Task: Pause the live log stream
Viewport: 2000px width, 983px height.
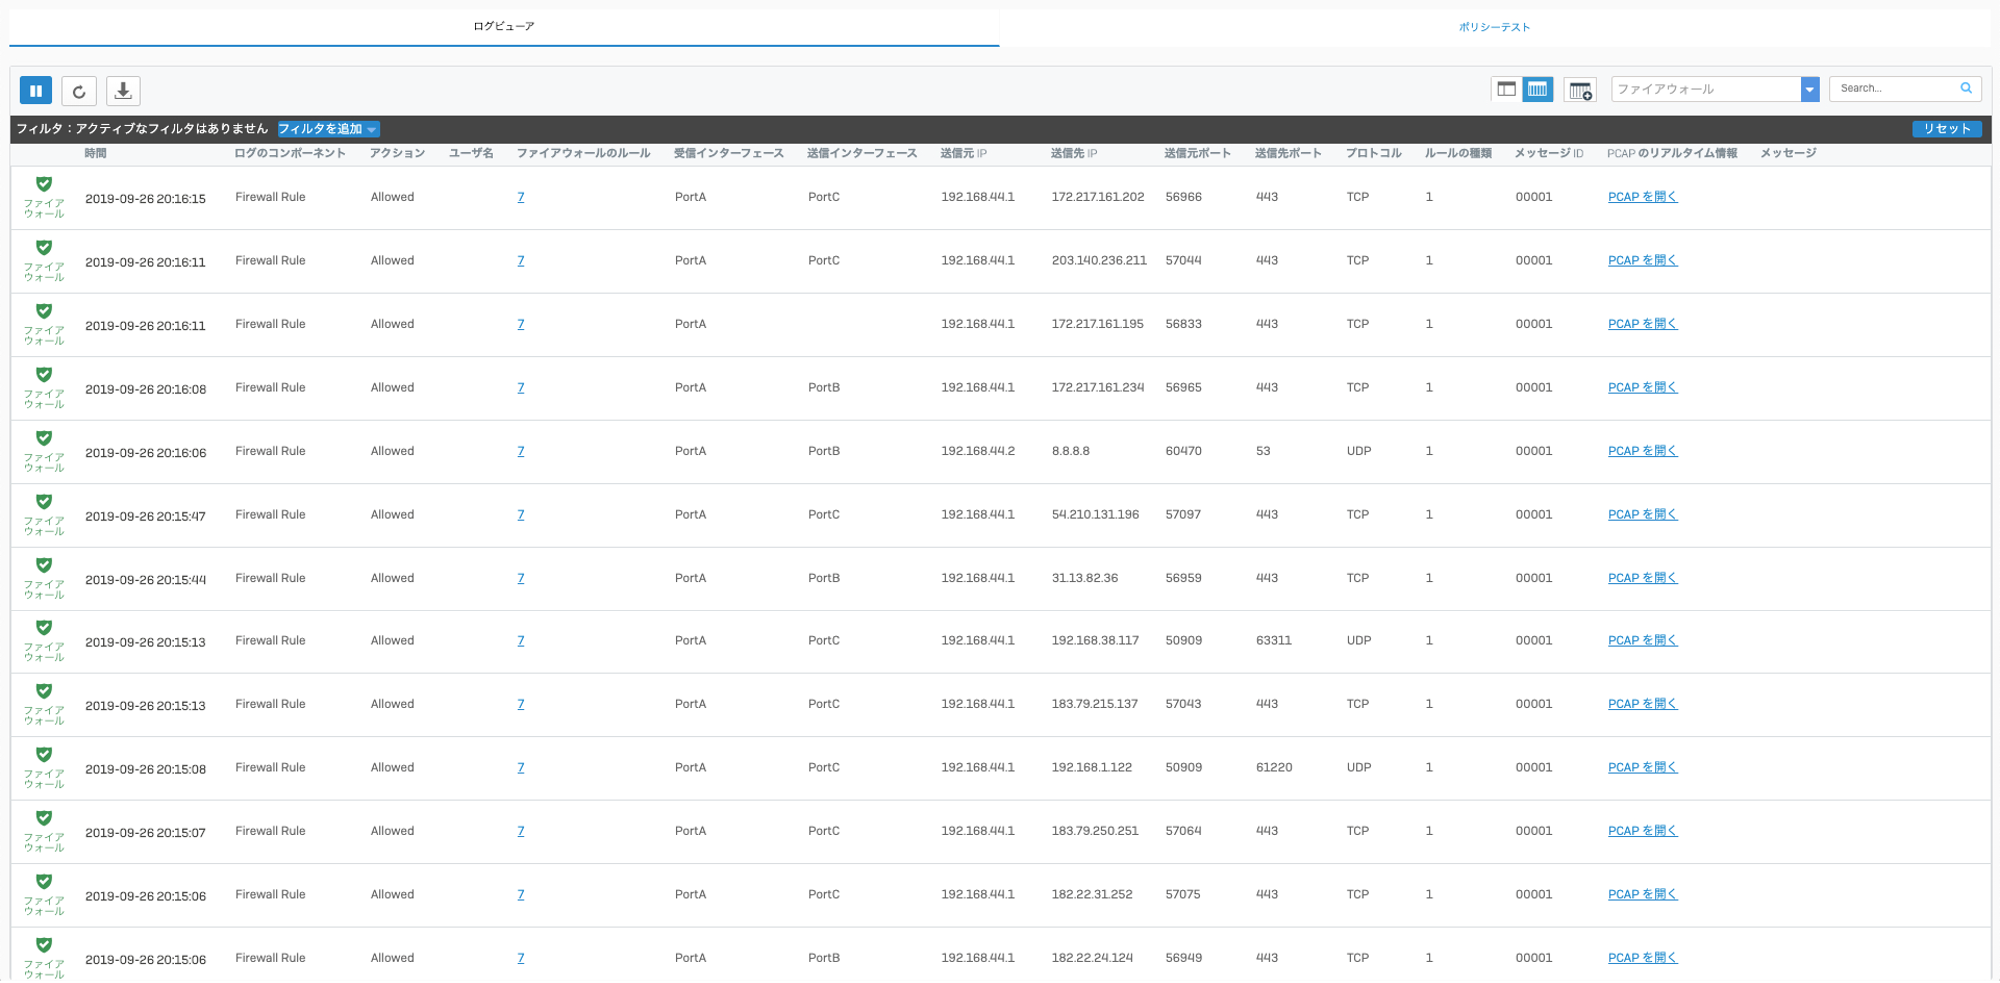Action: (x=36, y=91)
